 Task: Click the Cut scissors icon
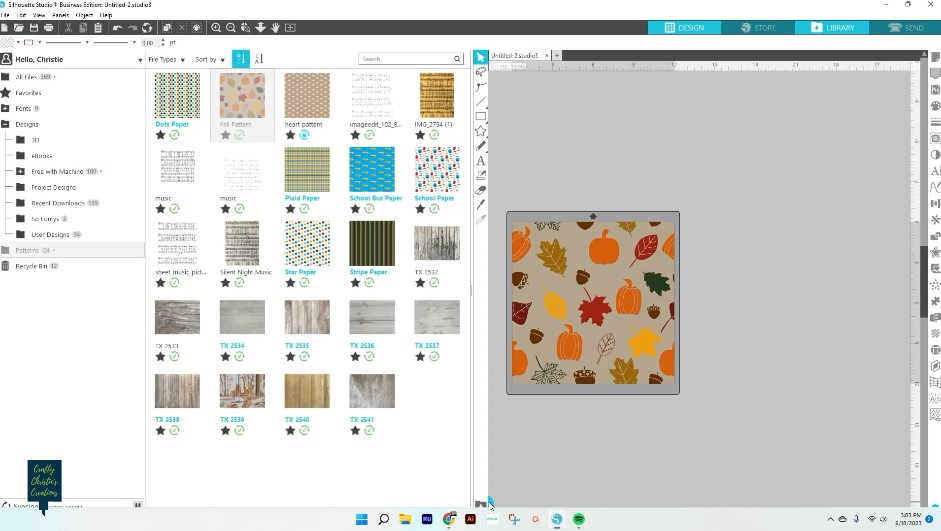(68, 28)
